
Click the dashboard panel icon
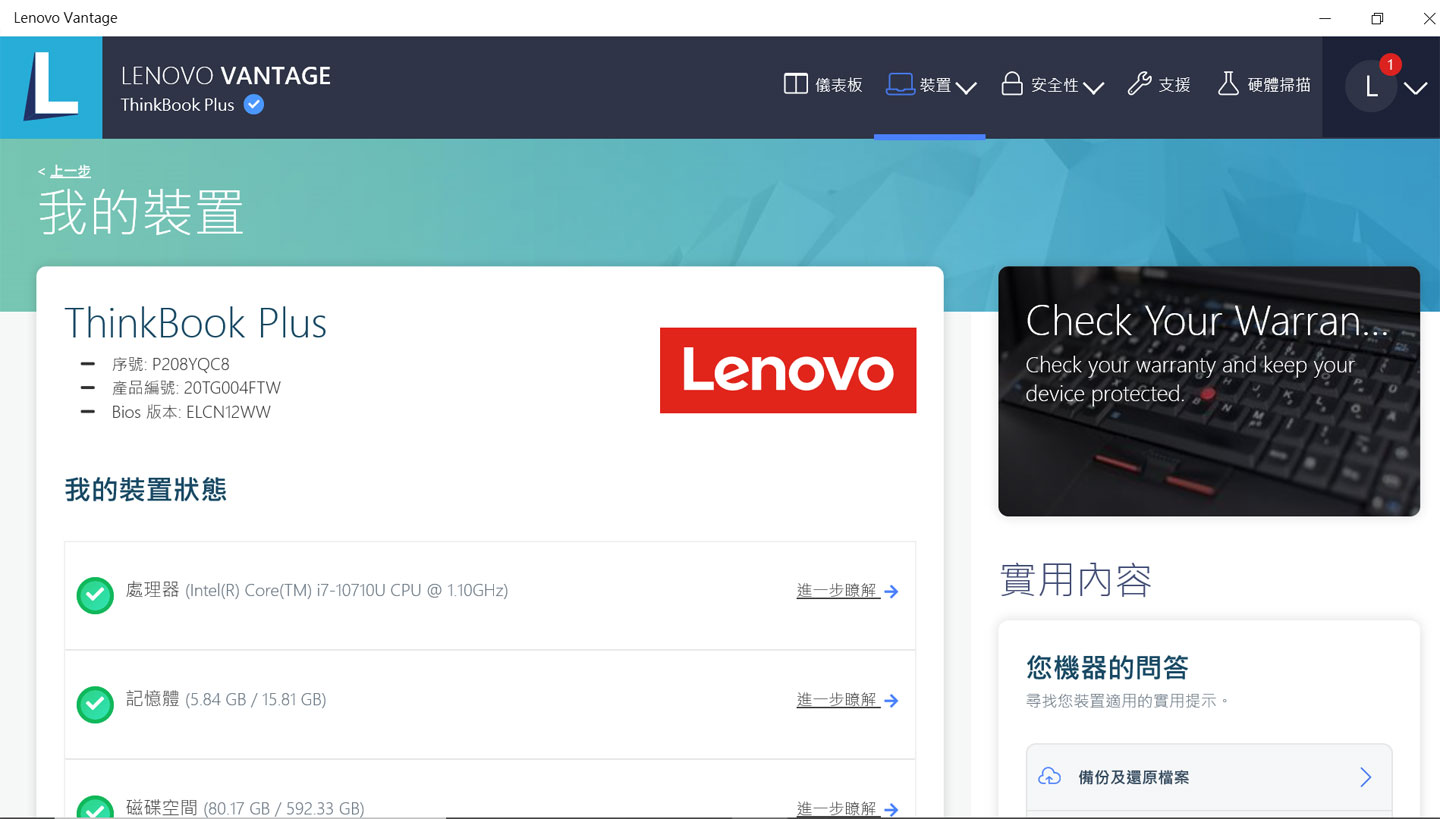click(795, 84)
